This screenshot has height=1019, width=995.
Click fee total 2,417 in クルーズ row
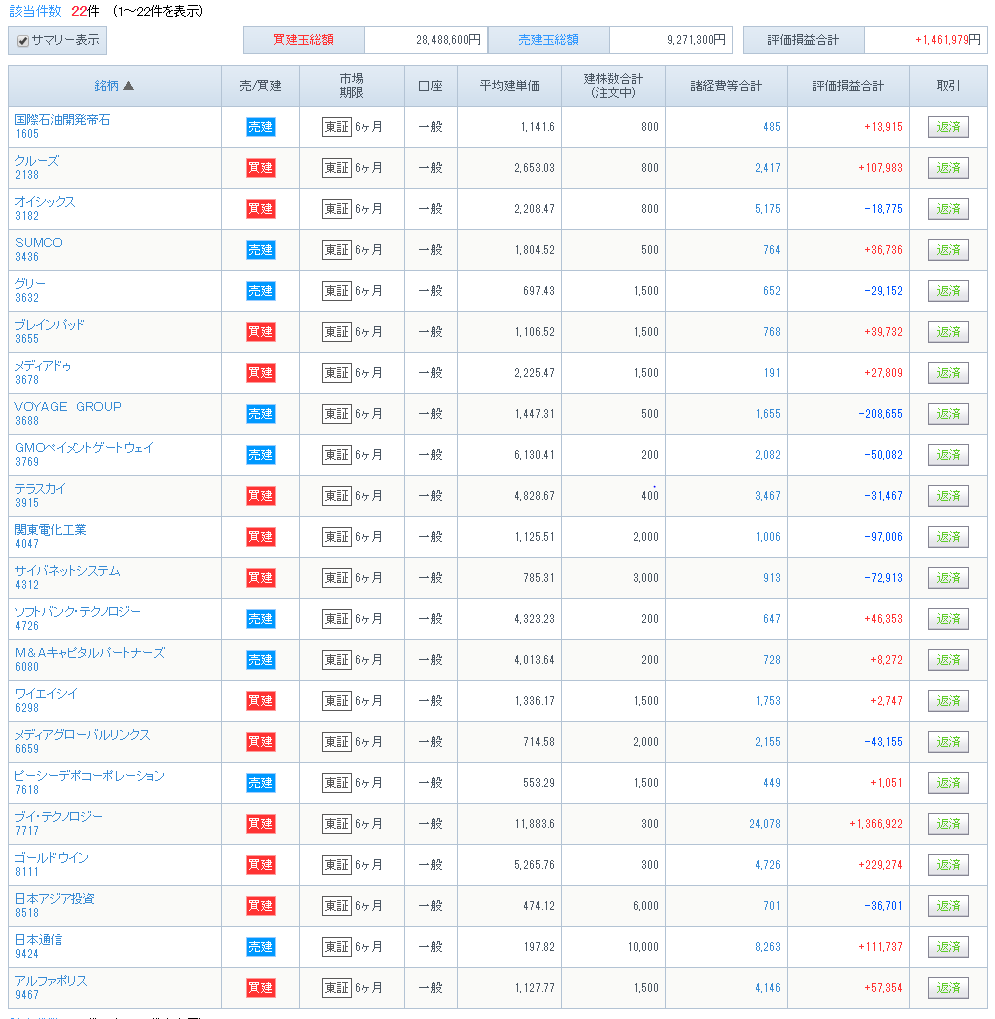pyautogui.click(x=768, y=168)
